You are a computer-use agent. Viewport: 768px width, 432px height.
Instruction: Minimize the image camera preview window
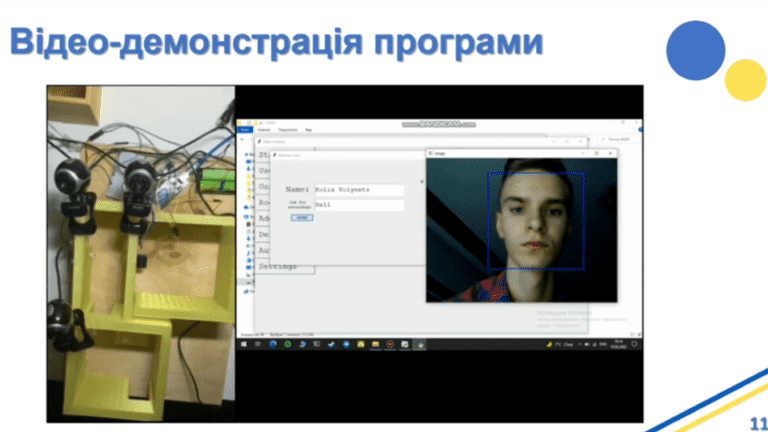pyautogui.click(x=583, y=153)
